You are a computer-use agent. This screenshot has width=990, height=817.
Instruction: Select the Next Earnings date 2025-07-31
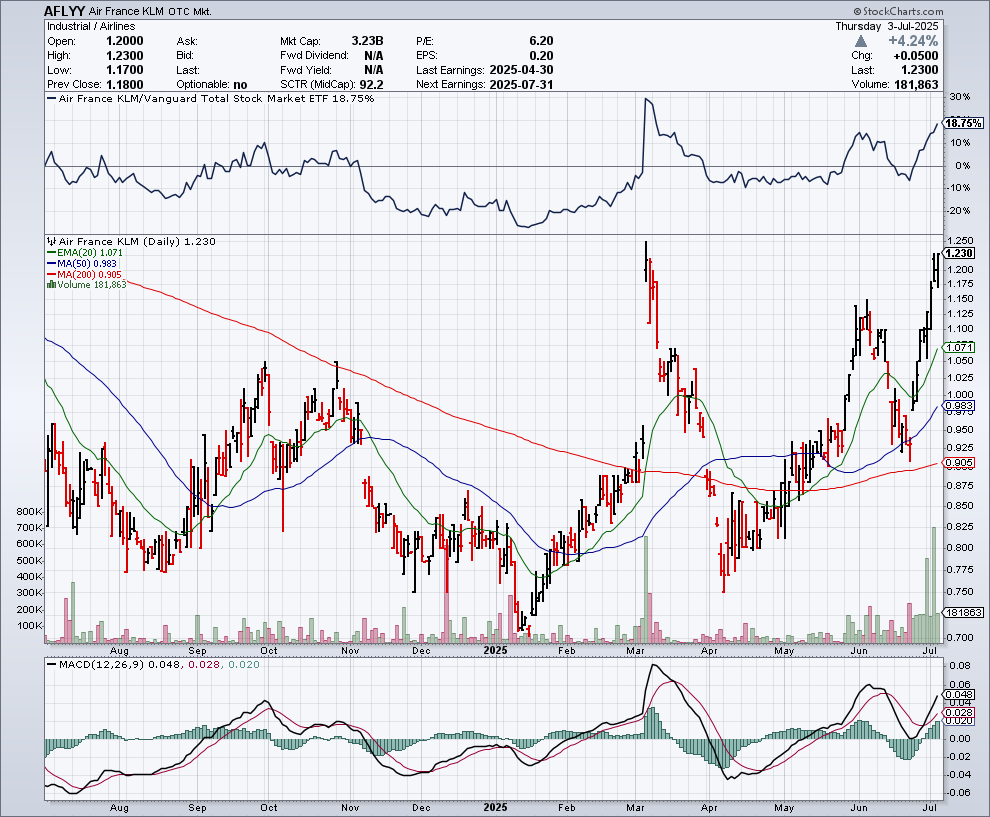[521, 85]
